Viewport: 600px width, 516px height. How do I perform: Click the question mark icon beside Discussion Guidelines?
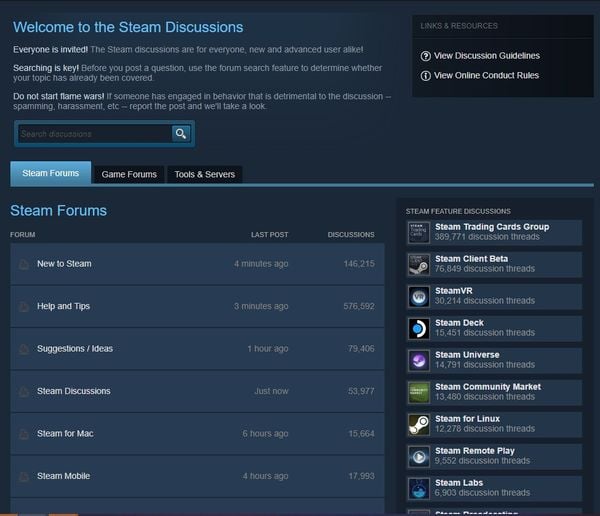click(426, 56)
